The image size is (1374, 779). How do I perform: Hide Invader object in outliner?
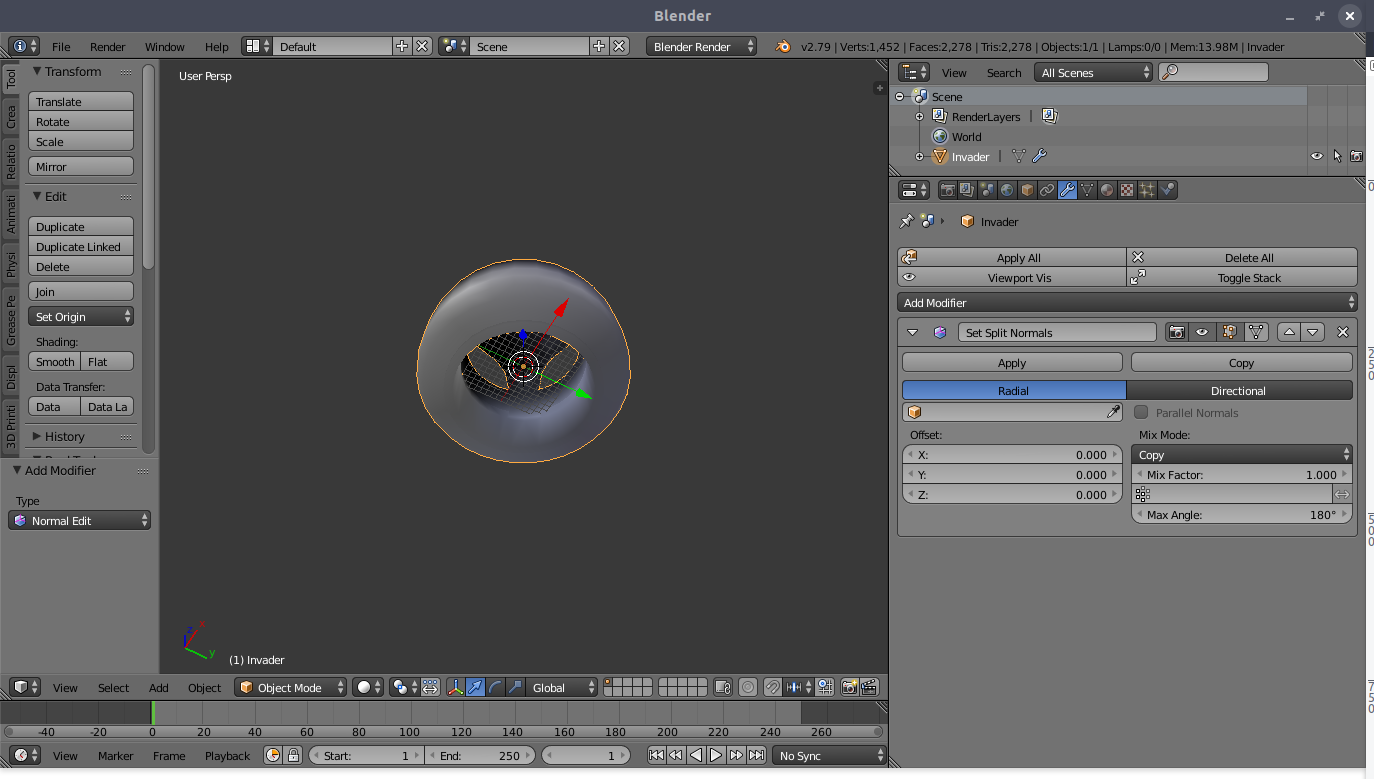1316,156
